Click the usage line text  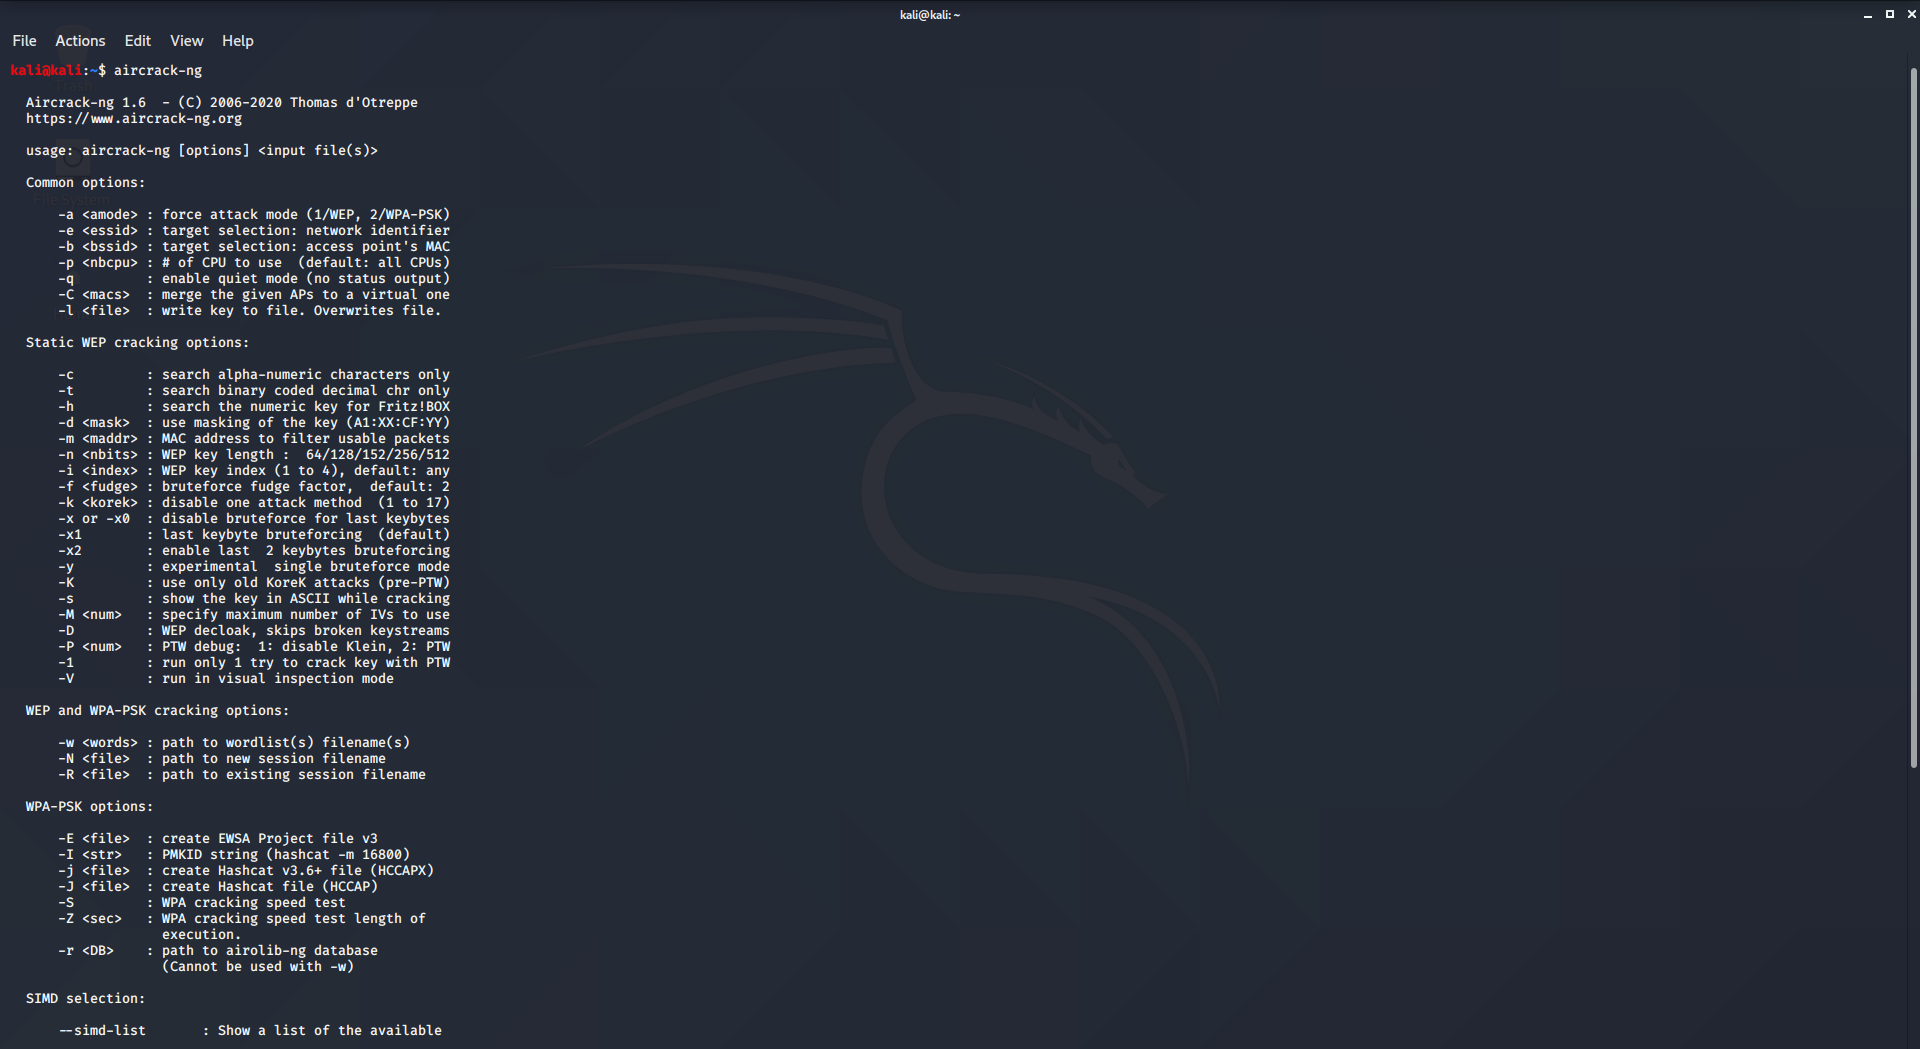202,151
